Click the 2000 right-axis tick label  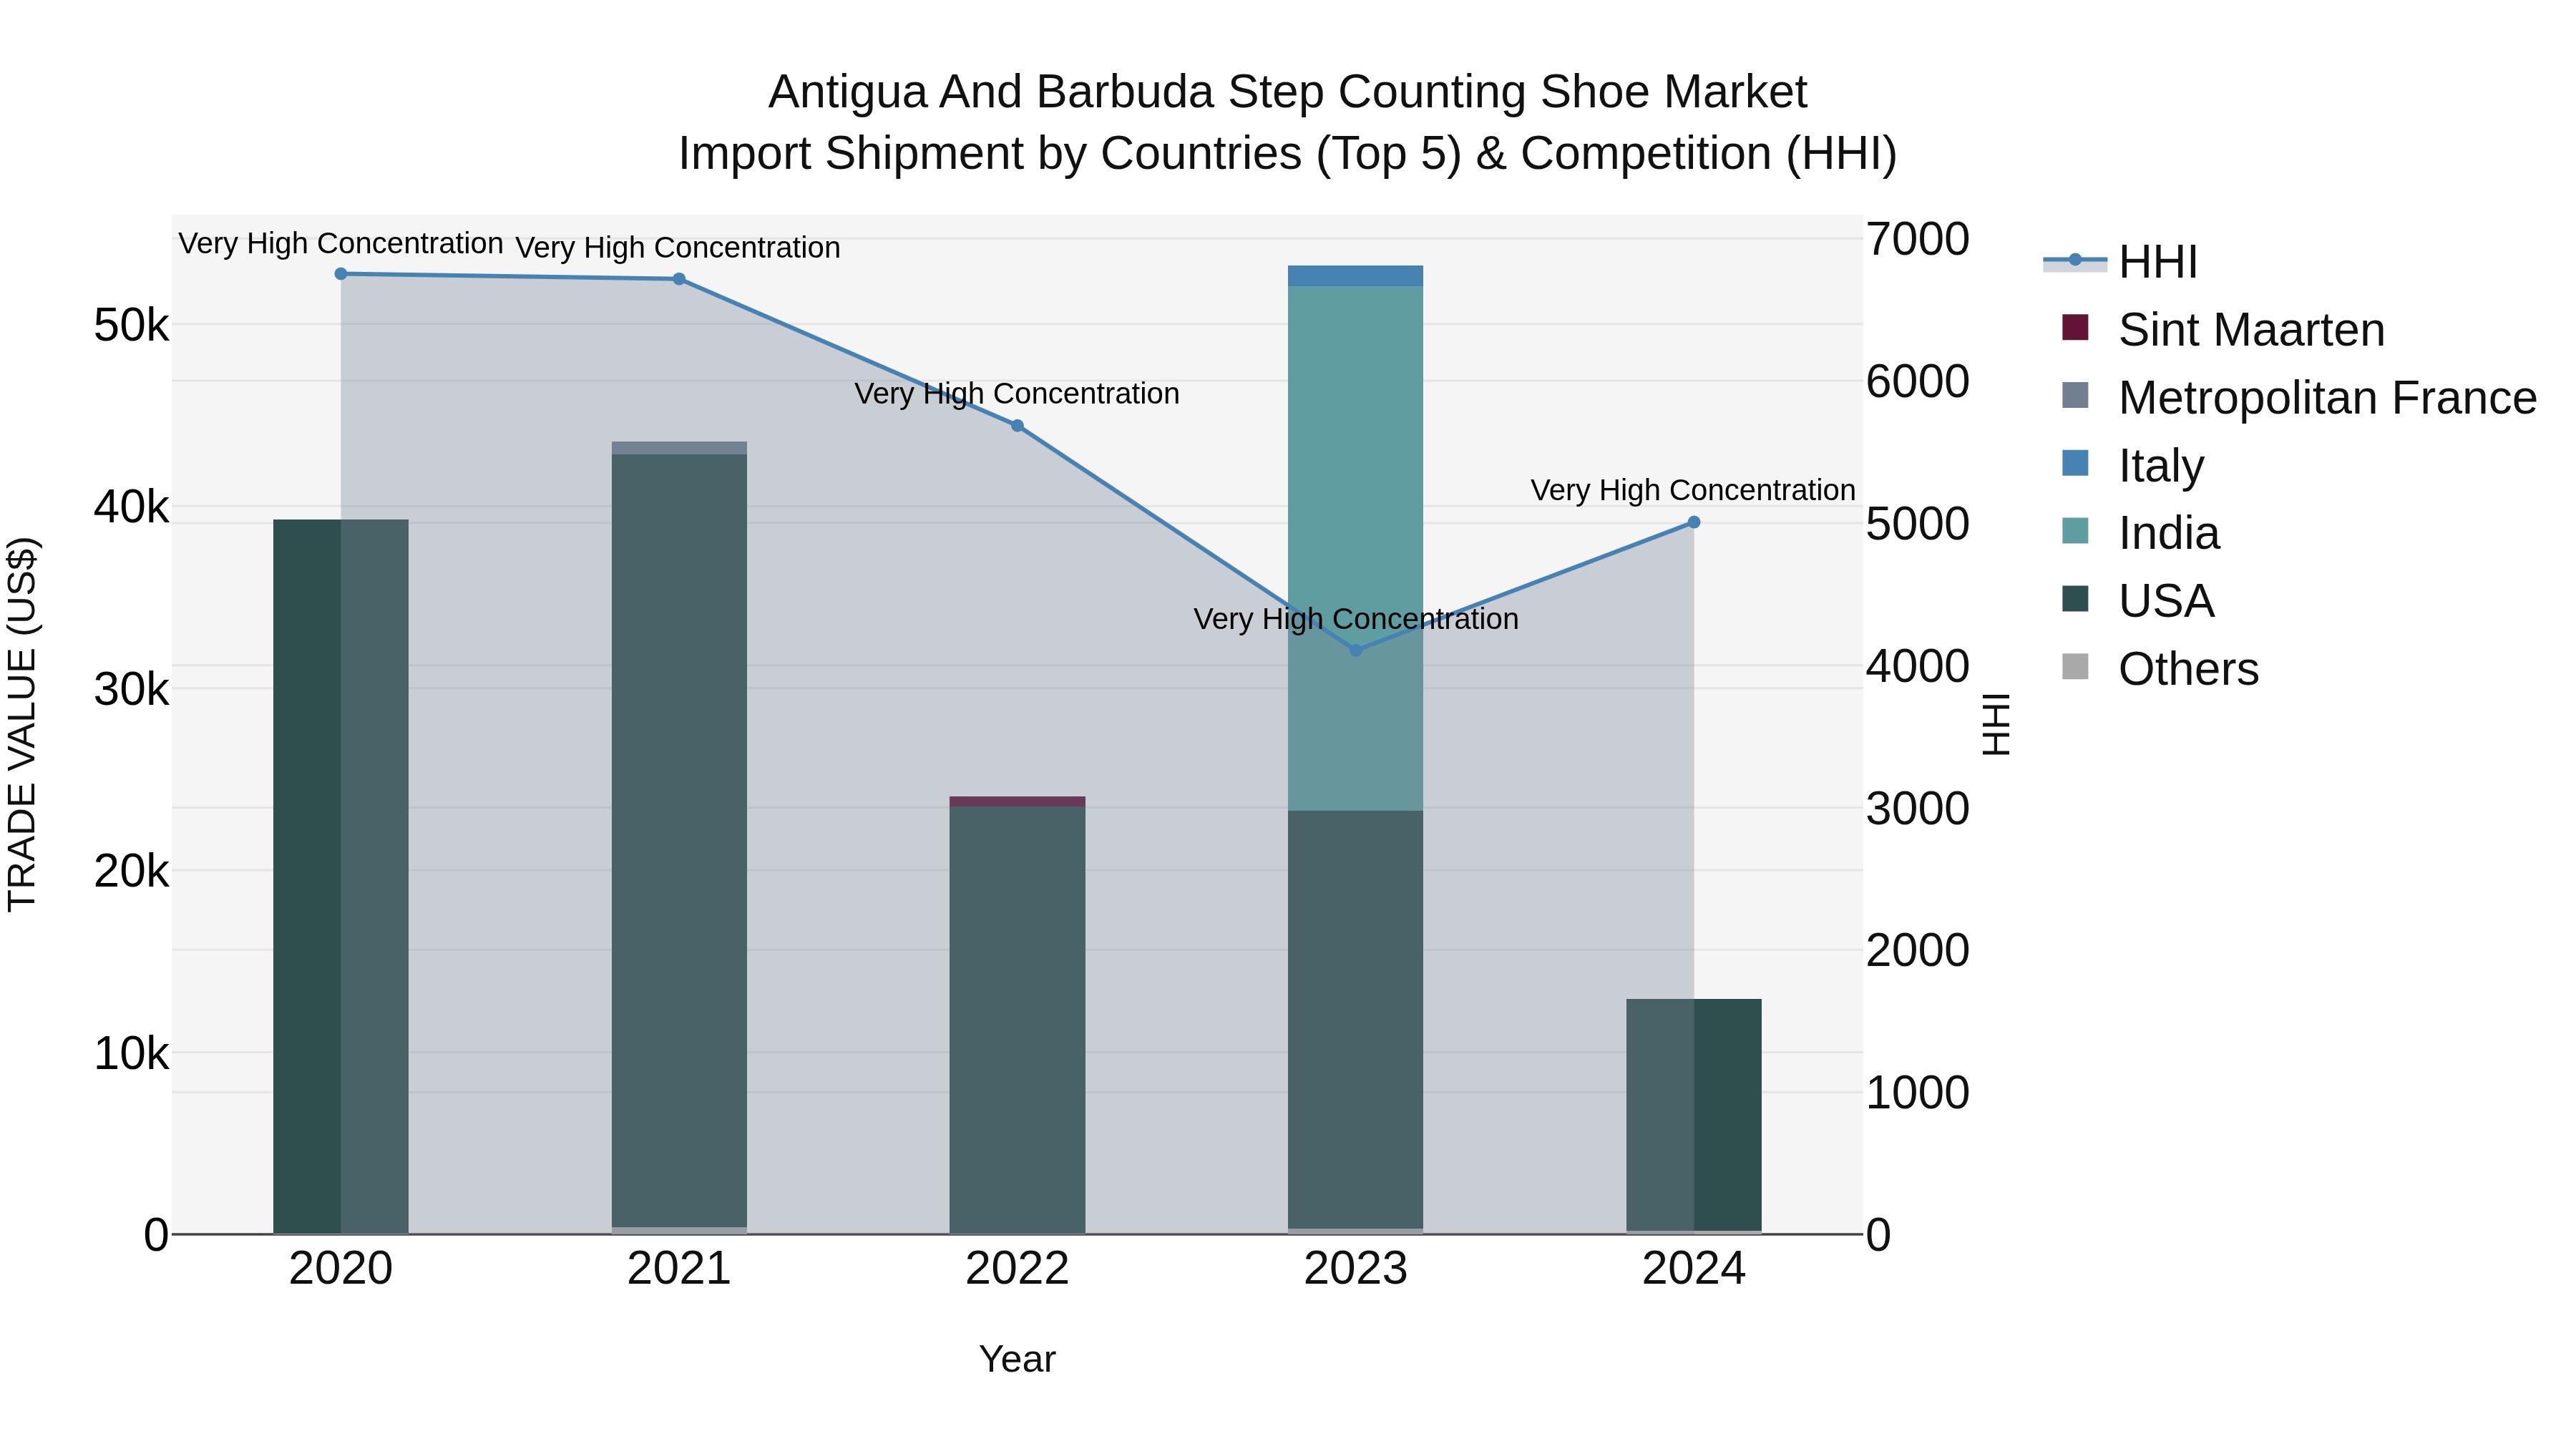click(1917, 950)
